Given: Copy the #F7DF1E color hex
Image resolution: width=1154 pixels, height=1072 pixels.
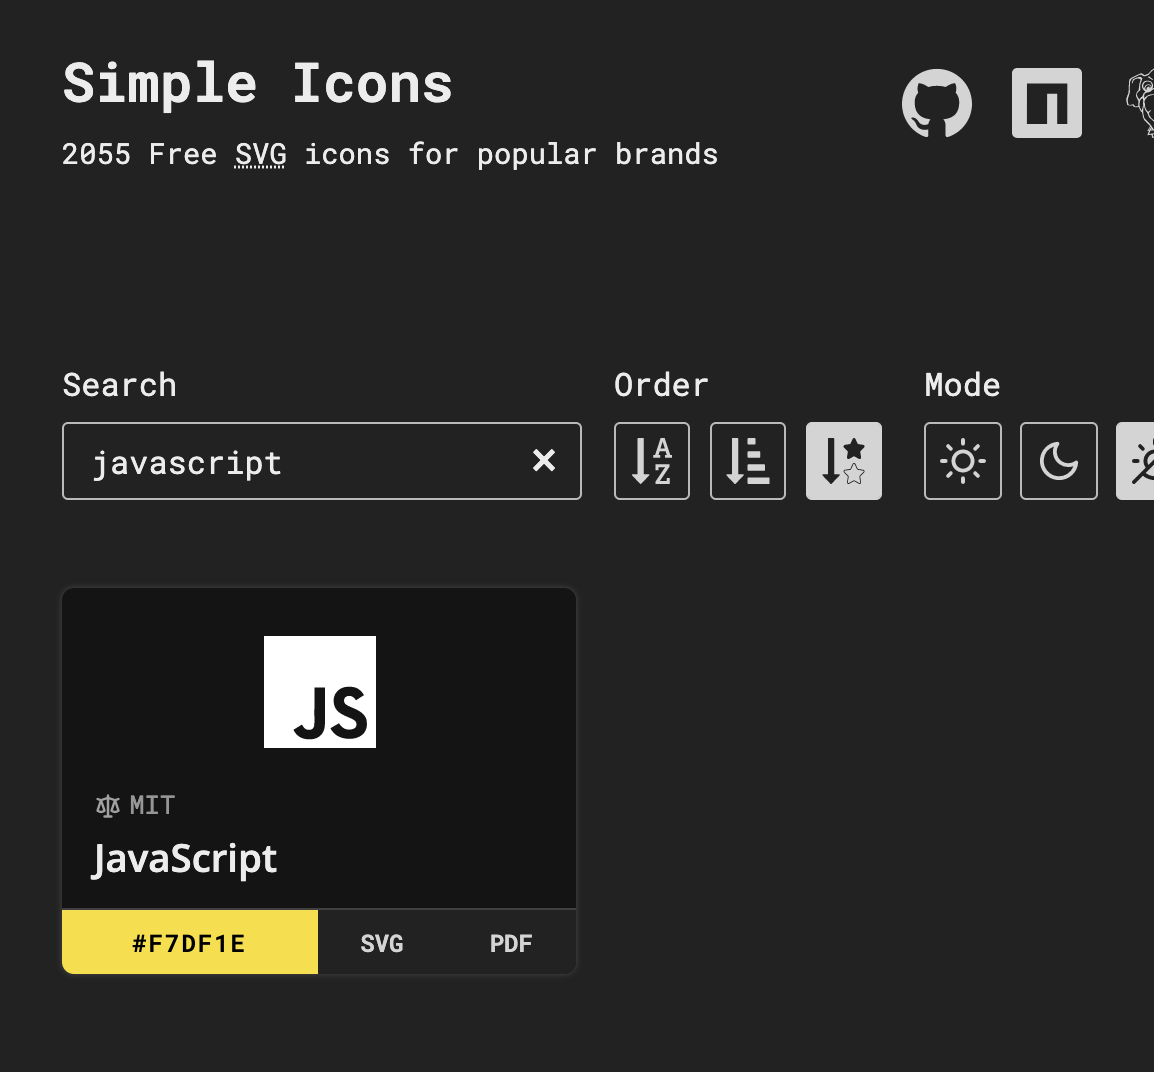Looking at the screenshot, I should point(190,943).
